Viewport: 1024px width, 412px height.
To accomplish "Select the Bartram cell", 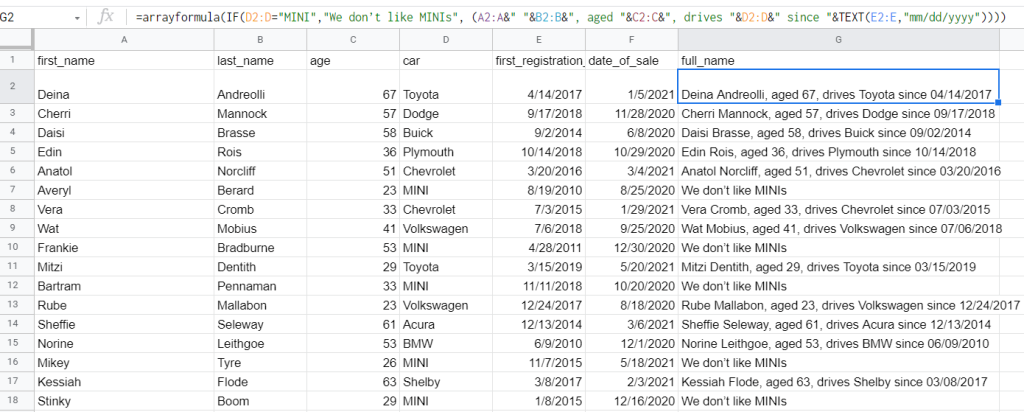I will pyautogui.click(x=124, y=286).
